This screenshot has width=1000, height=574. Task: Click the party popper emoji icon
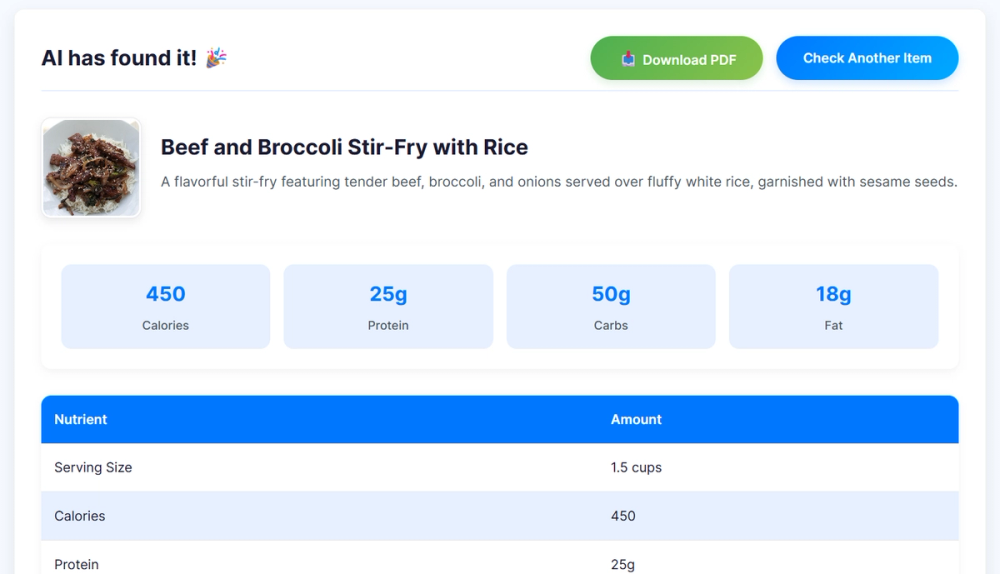(216, 58)
